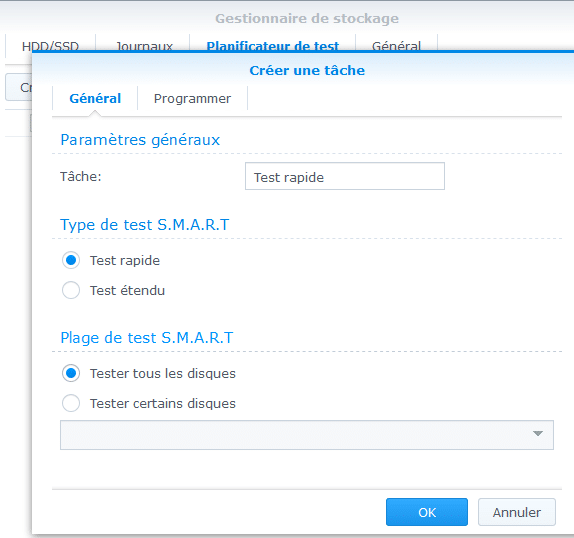Open the Journaux tab

144,45
